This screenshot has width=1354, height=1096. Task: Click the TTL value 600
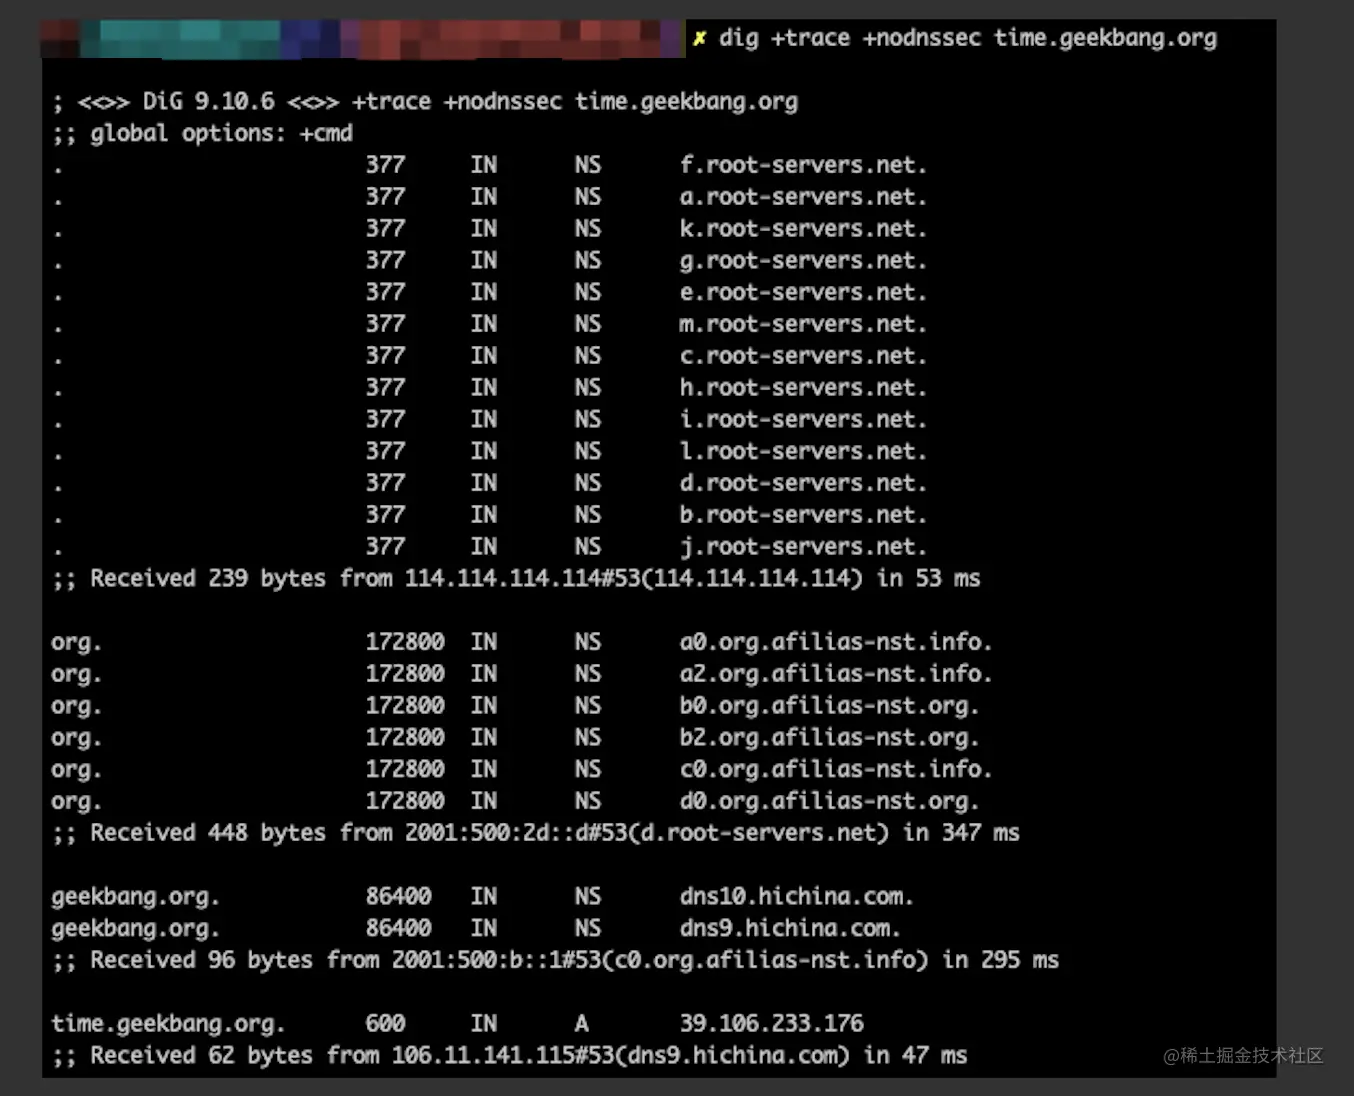click(385, 1024)
